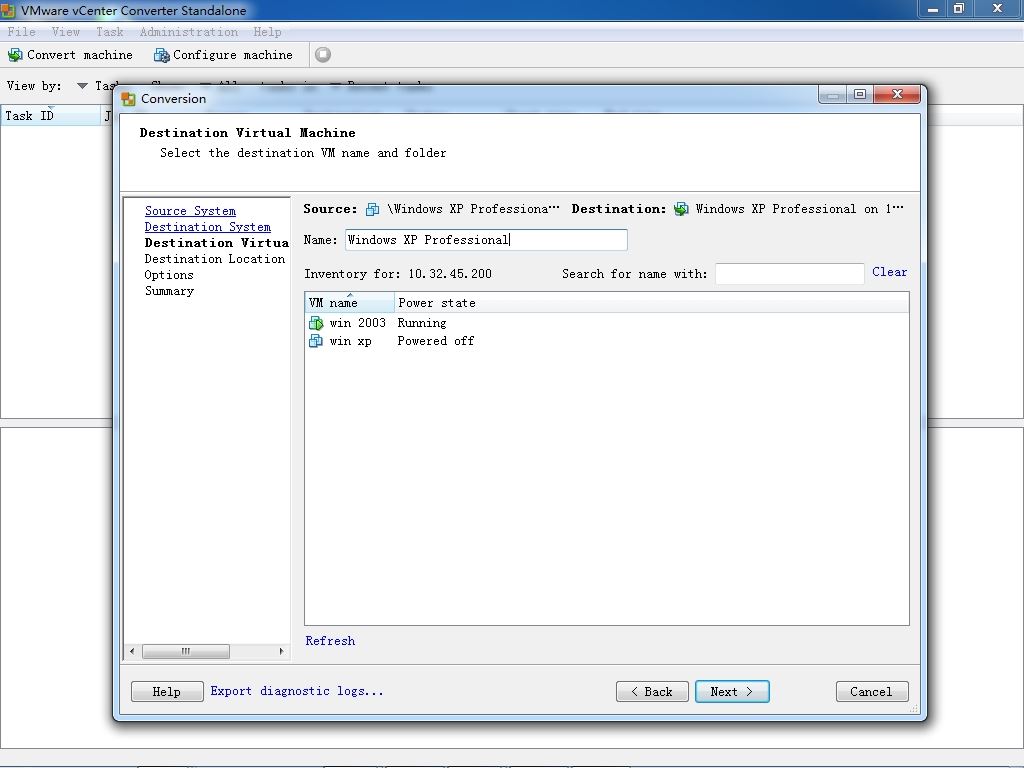Open the Administration menu

coord(189,32)
